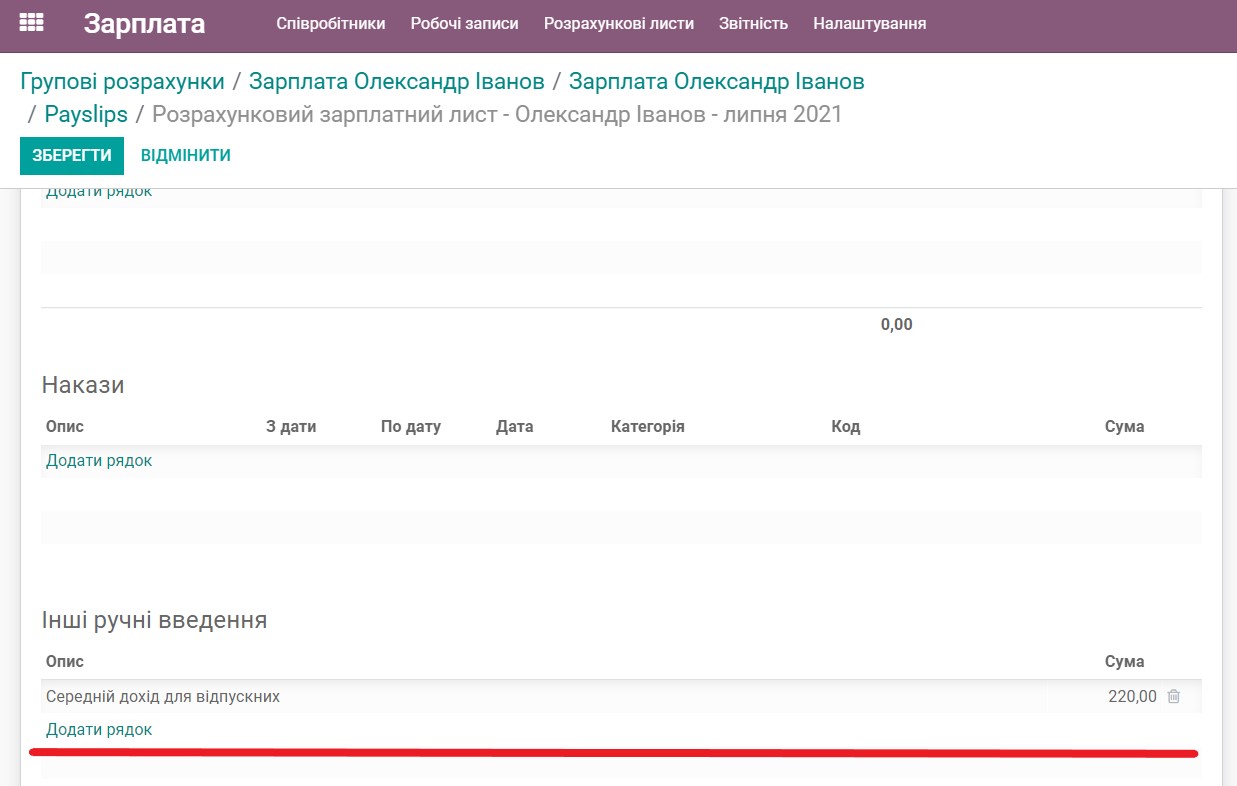Add a row in the Накази section
This screenshot has height=786, width=1237.
click(x=98, y=460)
